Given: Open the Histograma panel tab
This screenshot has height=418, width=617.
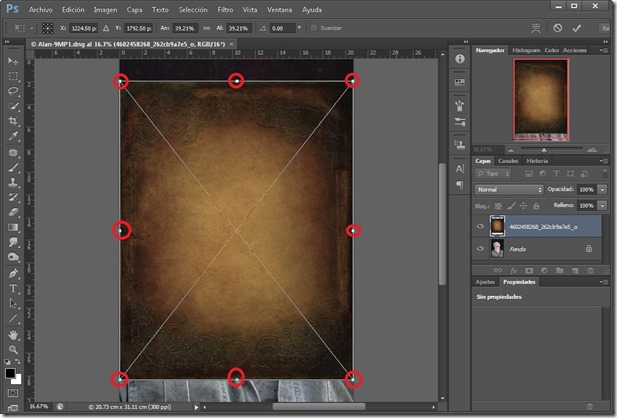Looking at the screenshot, I should coord(526,49).
